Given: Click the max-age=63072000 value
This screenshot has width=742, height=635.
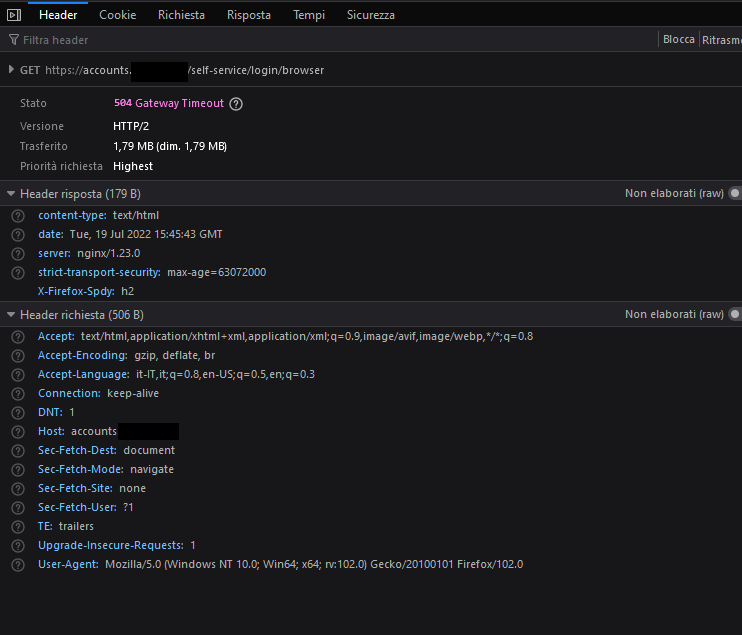Looking at the screenshot, I should click(x=217, y=272).
